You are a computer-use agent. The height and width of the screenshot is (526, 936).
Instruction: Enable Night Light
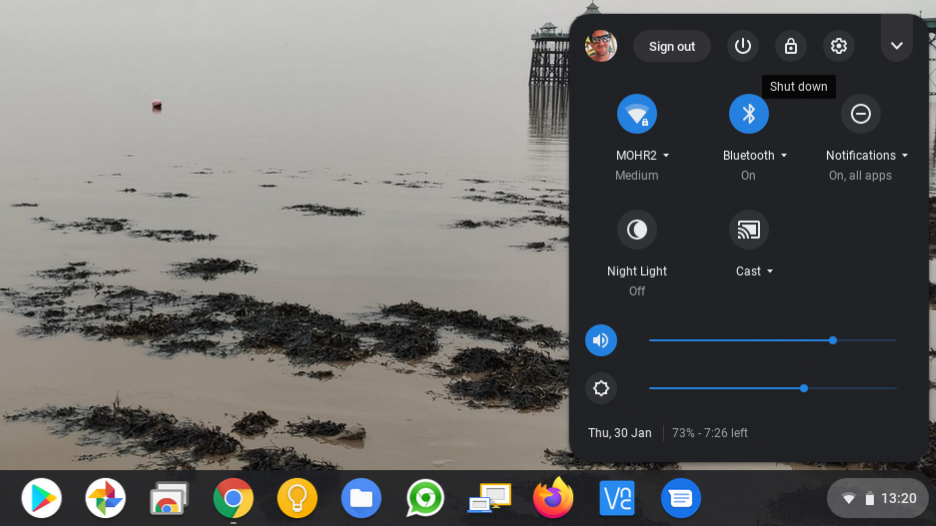click(x=637, y=229)
